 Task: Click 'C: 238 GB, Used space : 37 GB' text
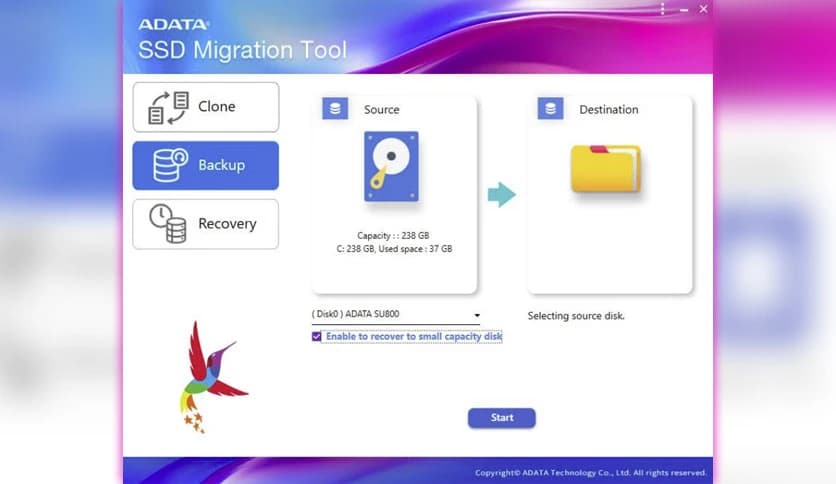coord(395,249)
